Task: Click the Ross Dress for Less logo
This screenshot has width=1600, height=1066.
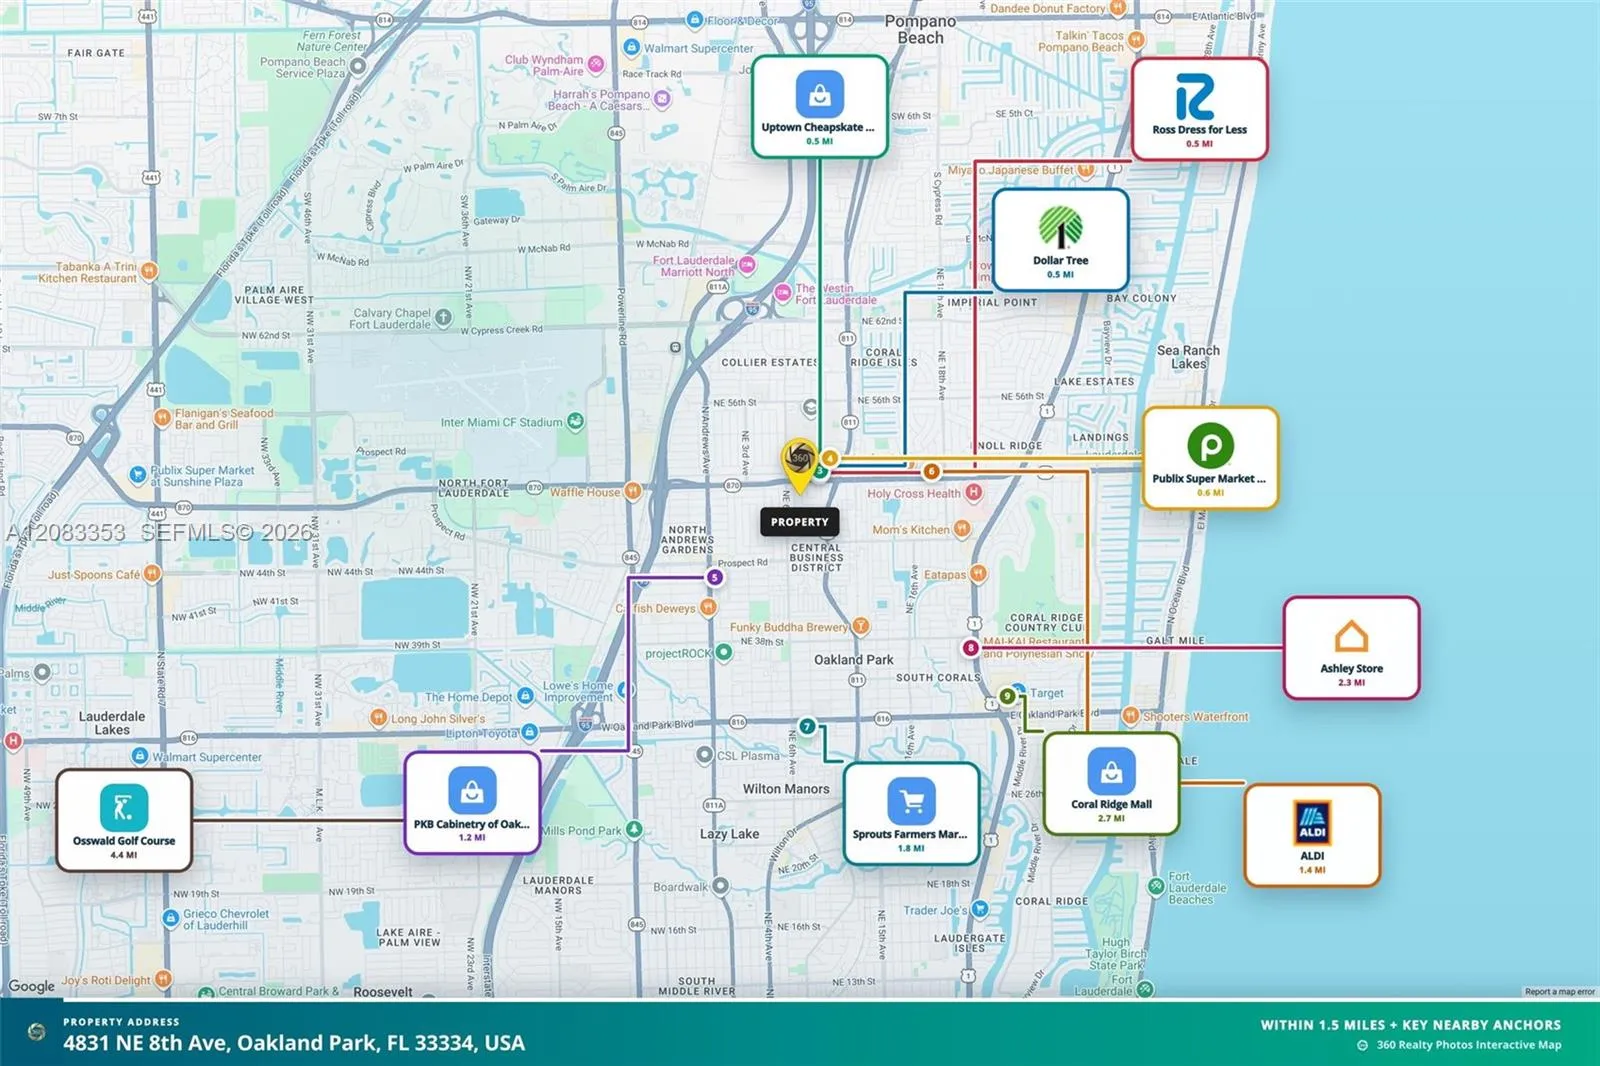Action: (x=1195, y=97)
